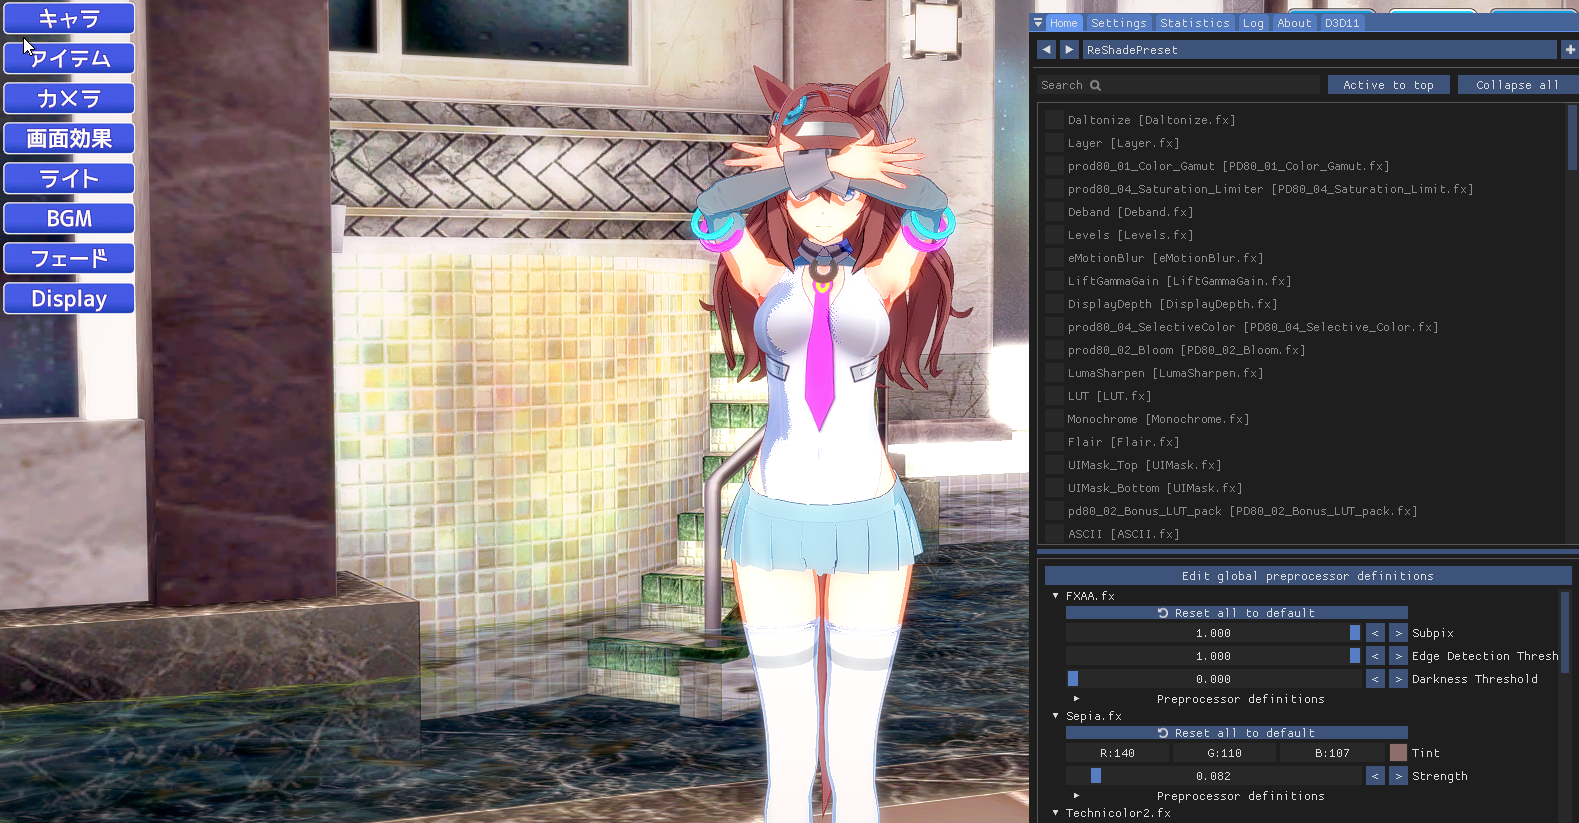The width and height of the screenshot is (1579, 823).
Task: Click the plus icon to add preset
Action: pyautogui.click(x=1570, y=50)
